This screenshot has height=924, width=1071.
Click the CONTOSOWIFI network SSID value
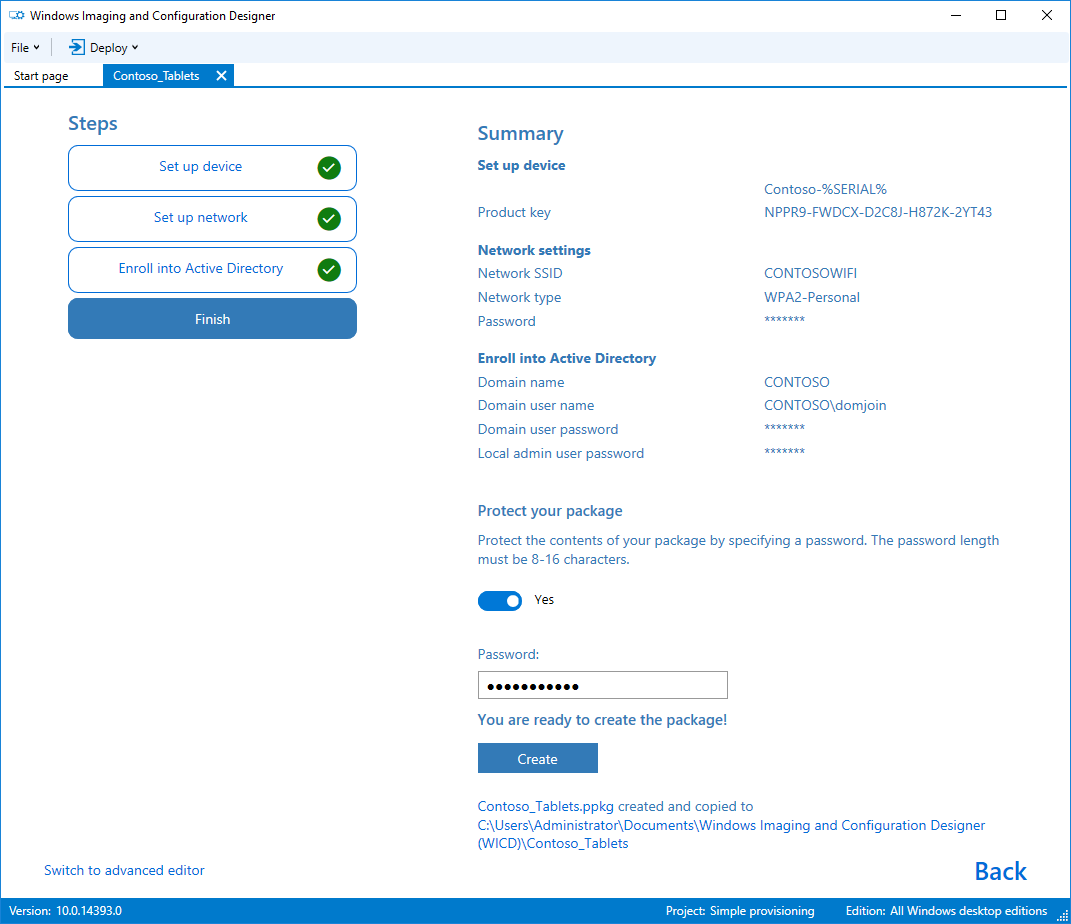[x=810, y=273]
